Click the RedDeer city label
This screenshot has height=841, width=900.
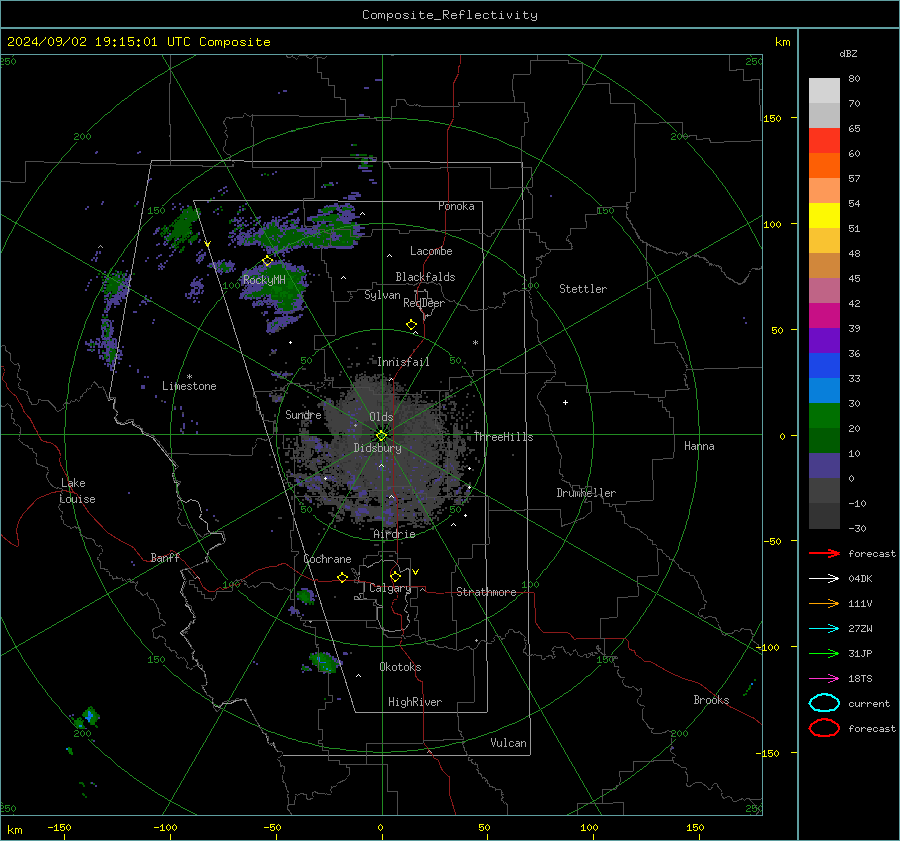click(x=424, y=303)
